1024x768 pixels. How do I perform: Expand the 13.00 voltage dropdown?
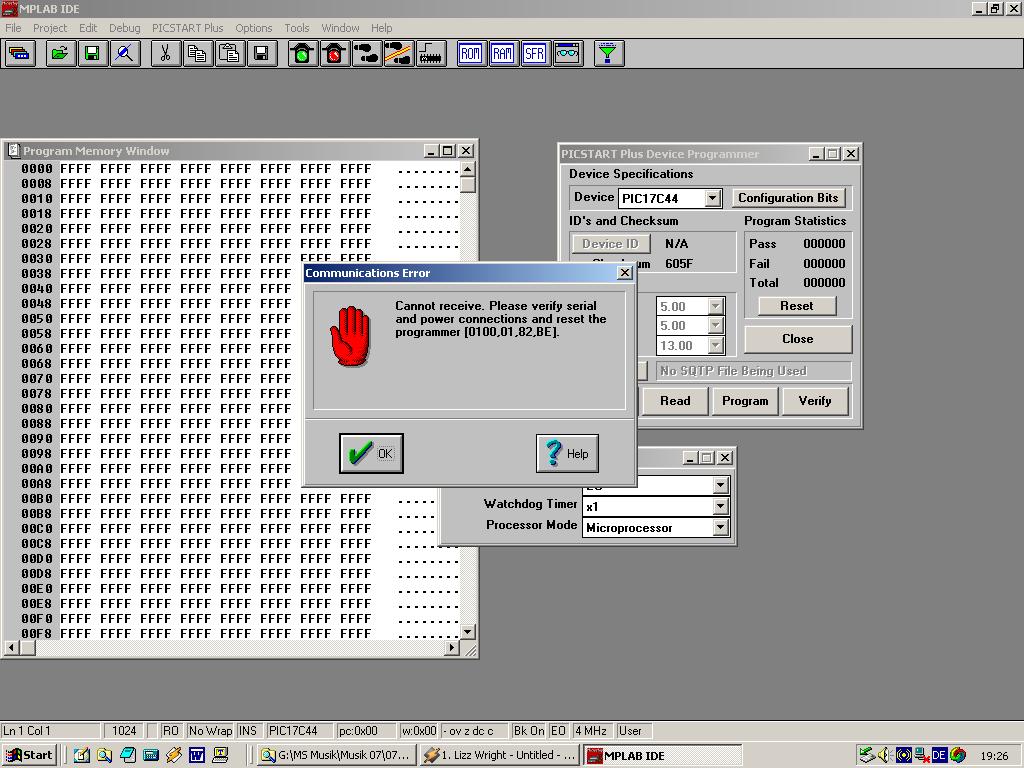[x=716, y=345]
